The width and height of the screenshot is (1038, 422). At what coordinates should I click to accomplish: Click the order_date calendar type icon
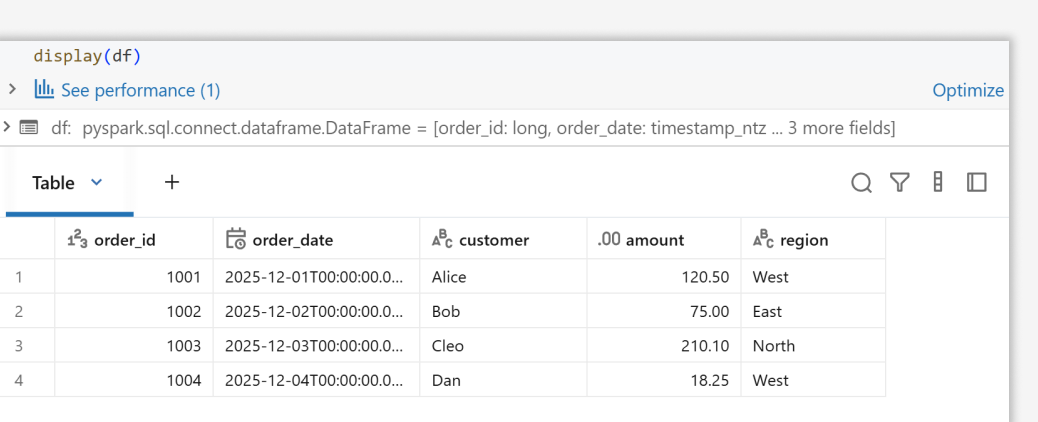click(x=236, y=239)
